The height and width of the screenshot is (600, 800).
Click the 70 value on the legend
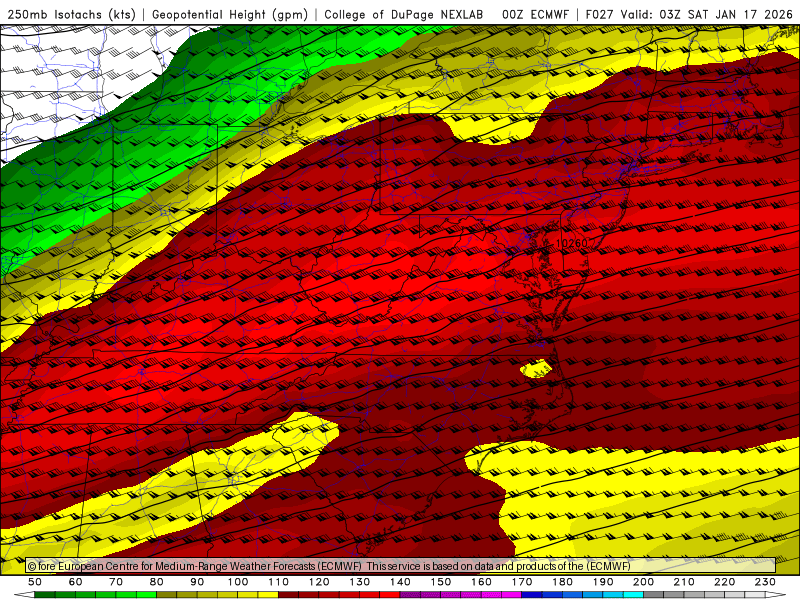click(116, 582)
